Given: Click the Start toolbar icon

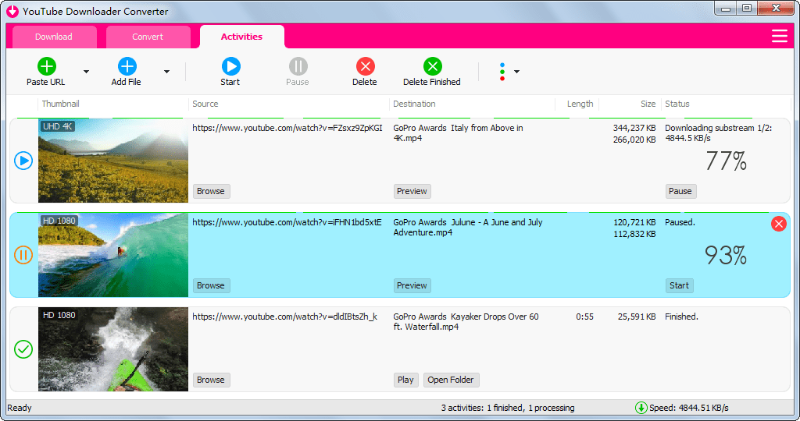Looking at the screenshot, I should coord(231,66).
